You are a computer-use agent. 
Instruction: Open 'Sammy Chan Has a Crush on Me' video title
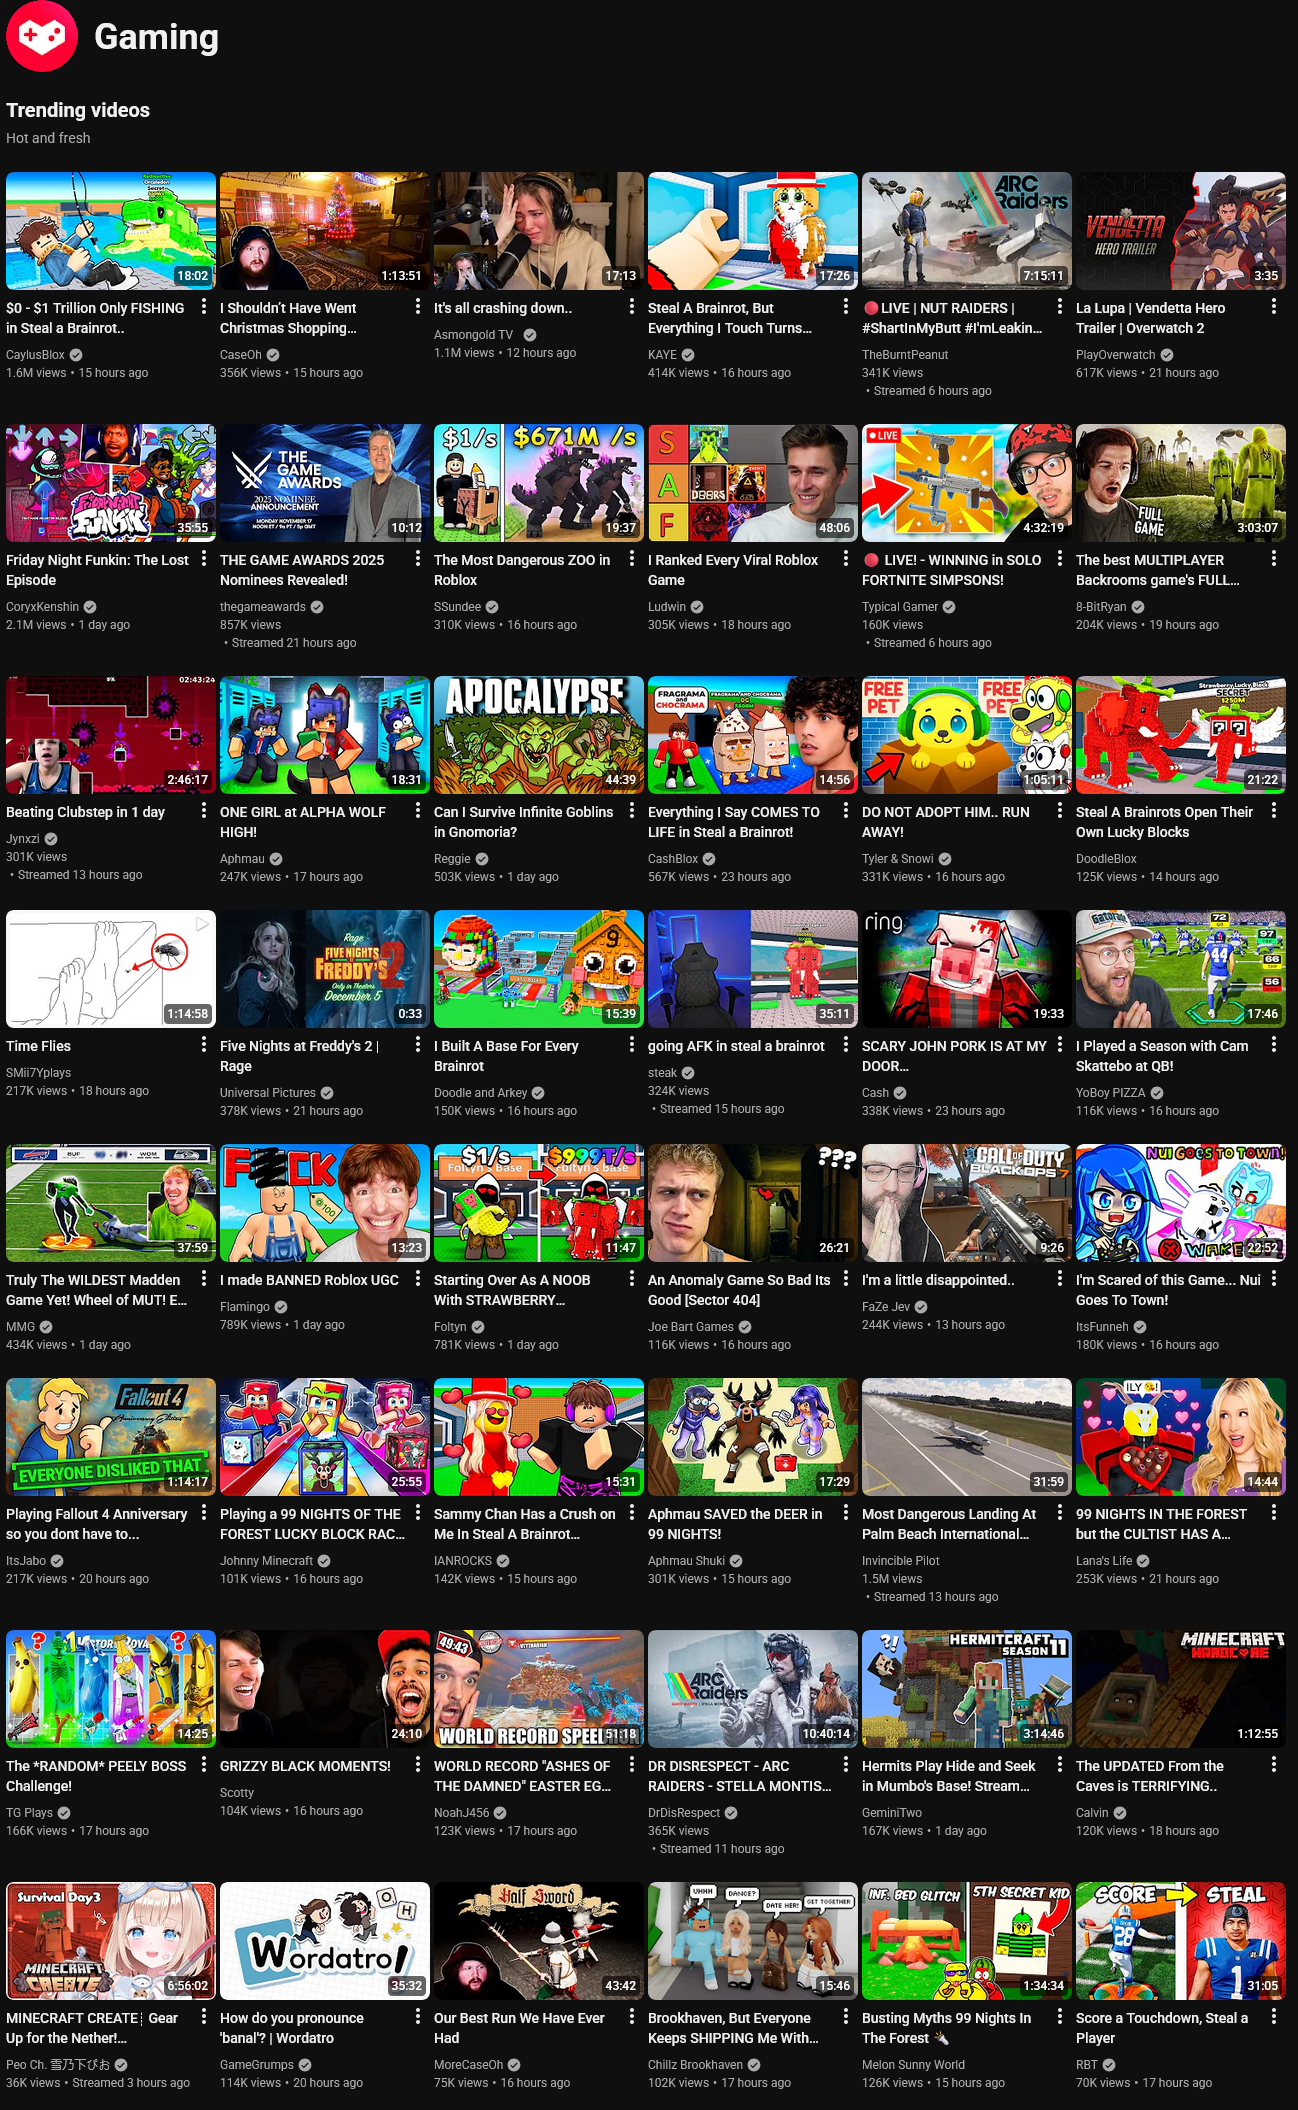(x=525, y=1524)
